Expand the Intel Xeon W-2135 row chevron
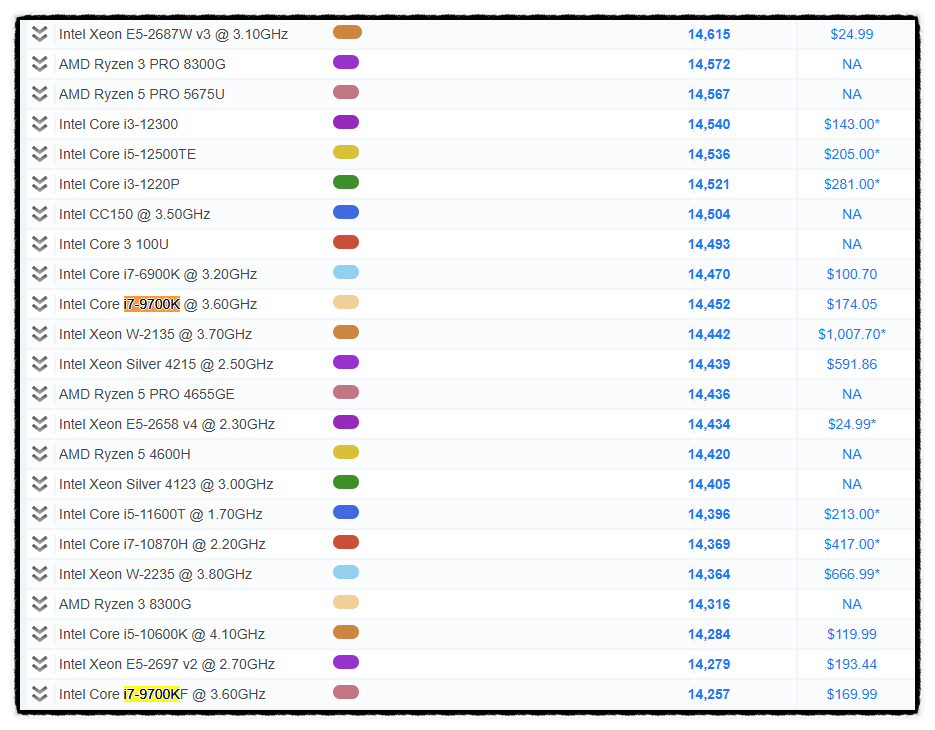 (x=39, y=334)
